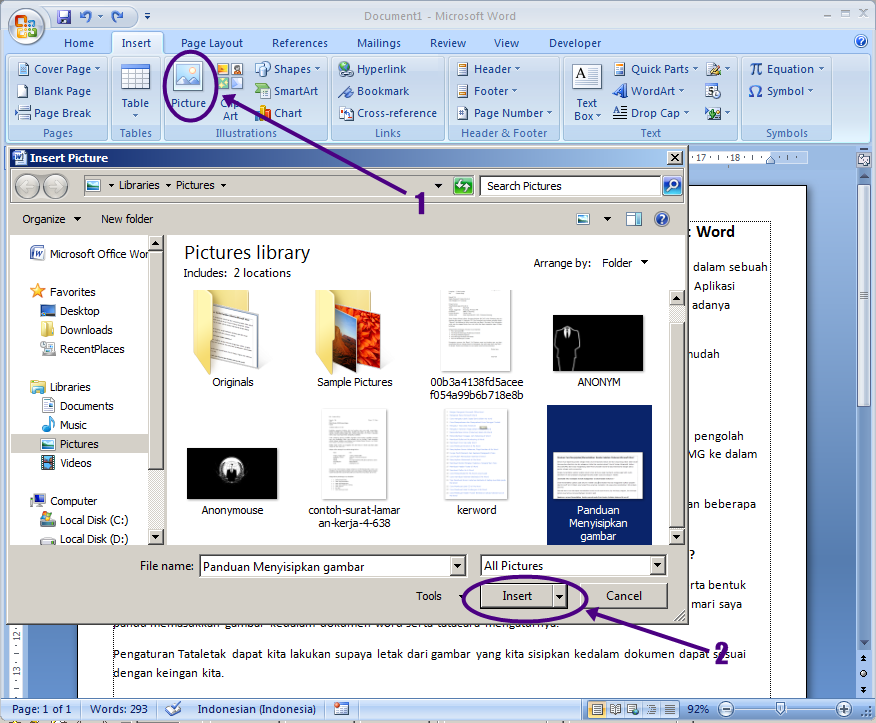
Task: Select the kerword picture thumbnail
Action: pyautogui.click(x=477, y=462)
